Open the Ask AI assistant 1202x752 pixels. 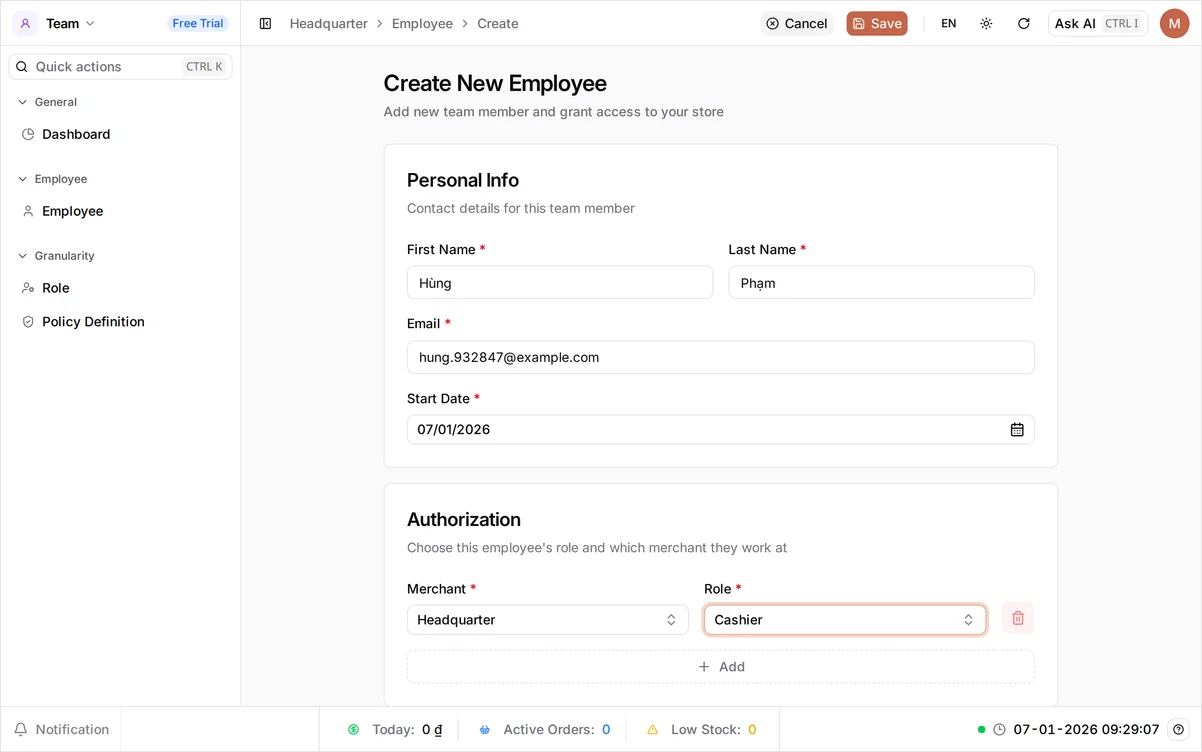click(1098, 23)
